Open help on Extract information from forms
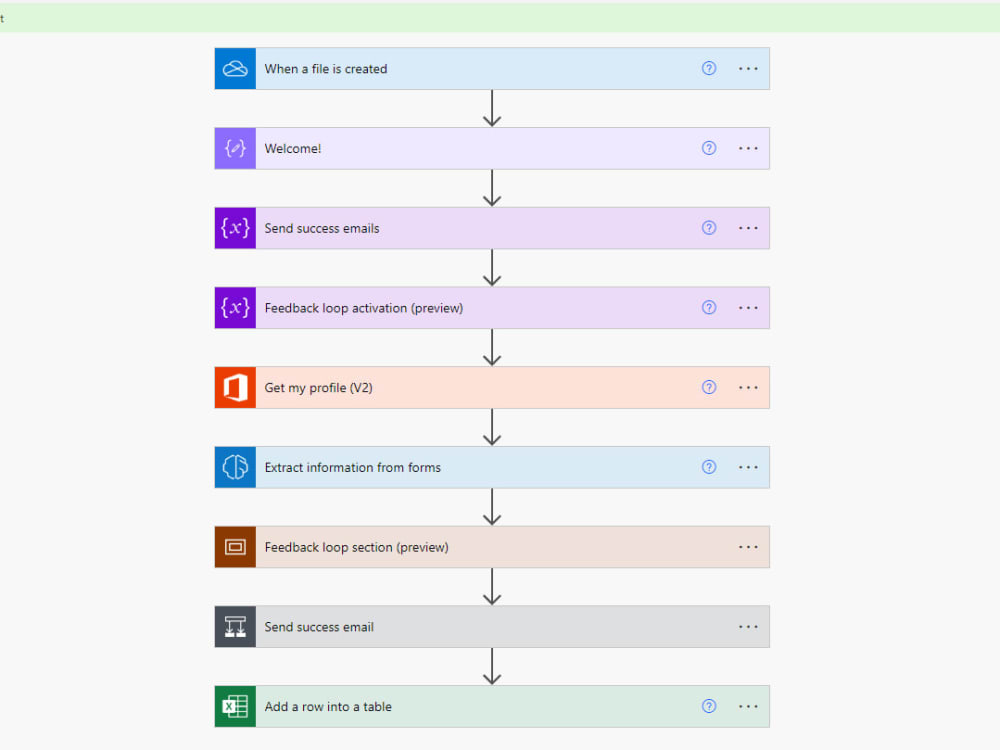Screen dimensions: 1000x750 pyautogui.click(x=709, y=467)
